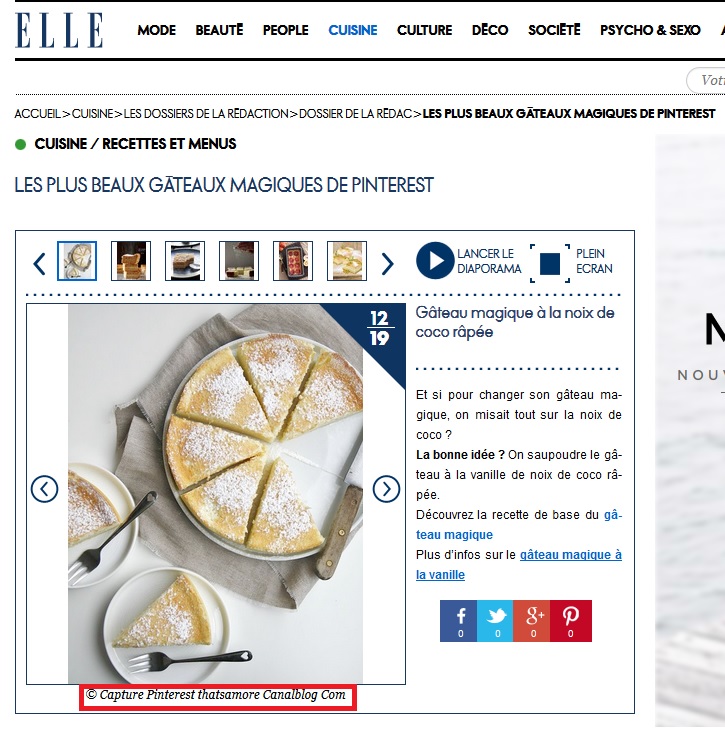
Task: Follow the gâteau magique à la vanille link
Action: click(519, 565)
